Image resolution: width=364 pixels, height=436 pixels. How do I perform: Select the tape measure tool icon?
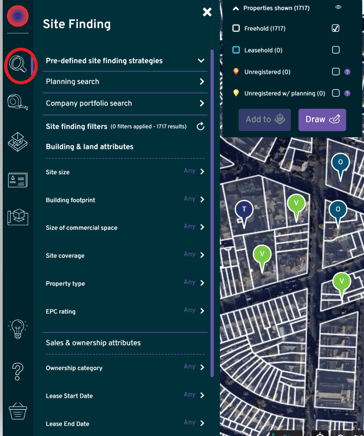click(17, 102)
